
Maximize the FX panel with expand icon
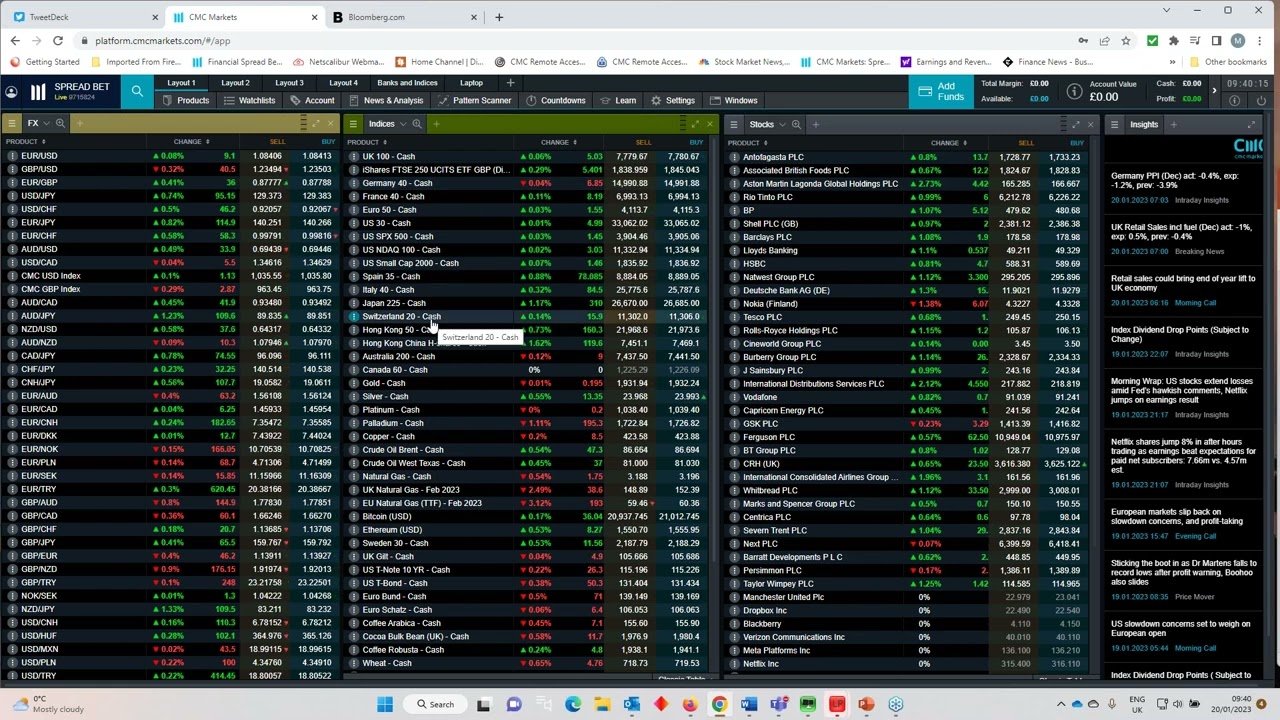pyautogui.click(x=316, y=124)
